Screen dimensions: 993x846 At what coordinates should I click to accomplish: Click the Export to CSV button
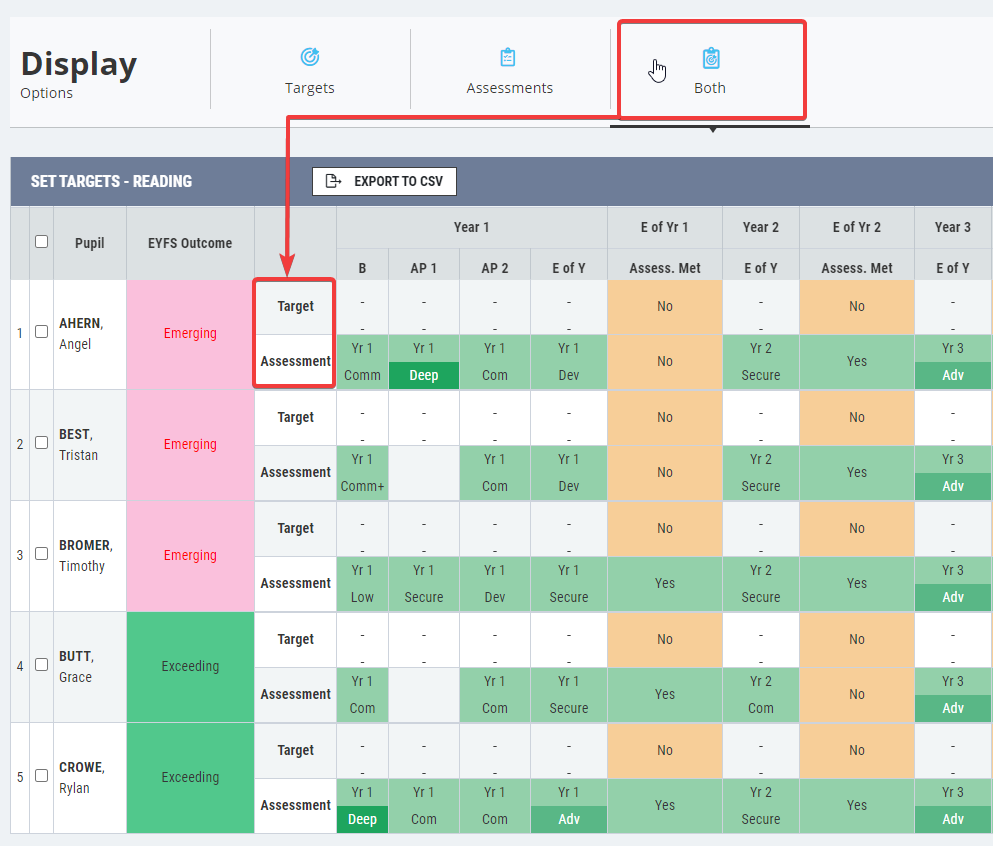pos(384,182)
